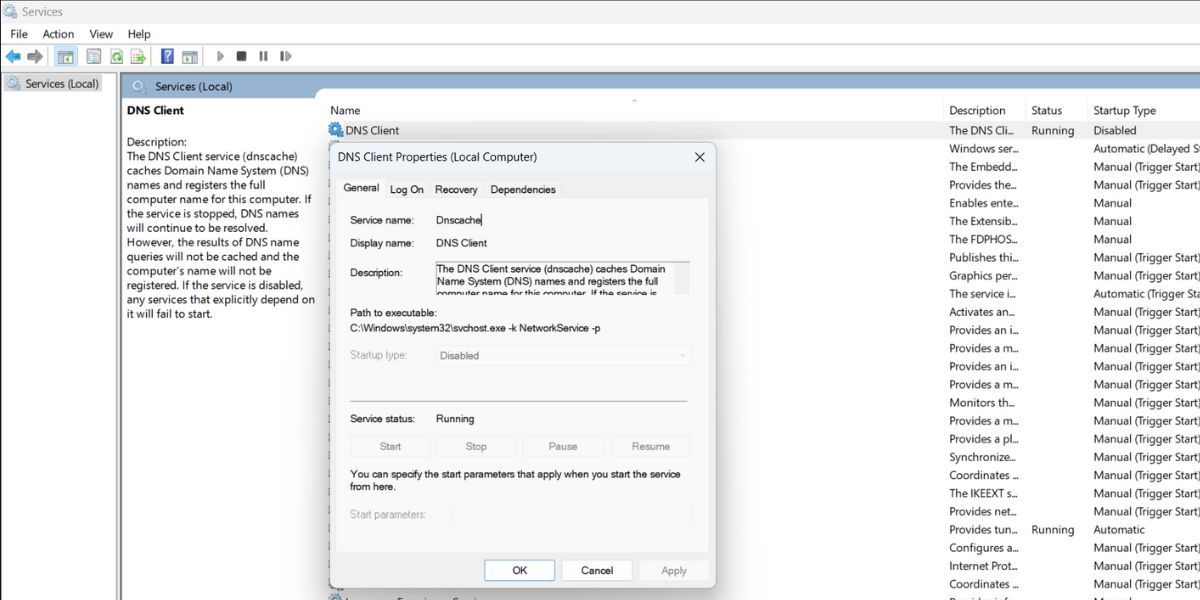Pause the service via the pause toolbar icon
Image resolution: width=1200 pixels, height=600 pixels.
pyautogui.click(x=262, y=57)
